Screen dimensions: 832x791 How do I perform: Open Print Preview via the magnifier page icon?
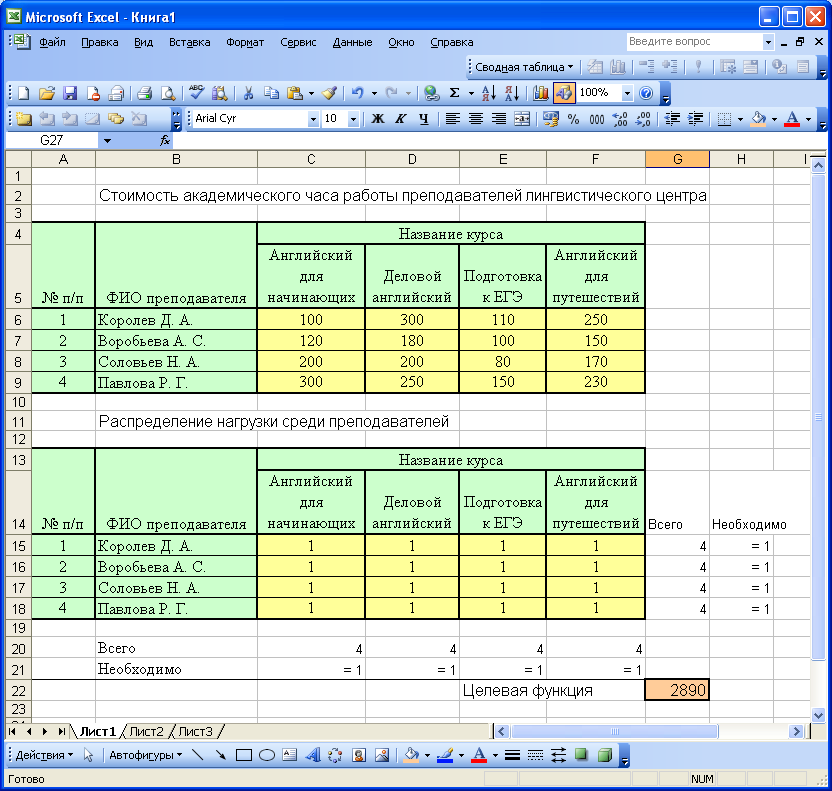coord(168,93)
